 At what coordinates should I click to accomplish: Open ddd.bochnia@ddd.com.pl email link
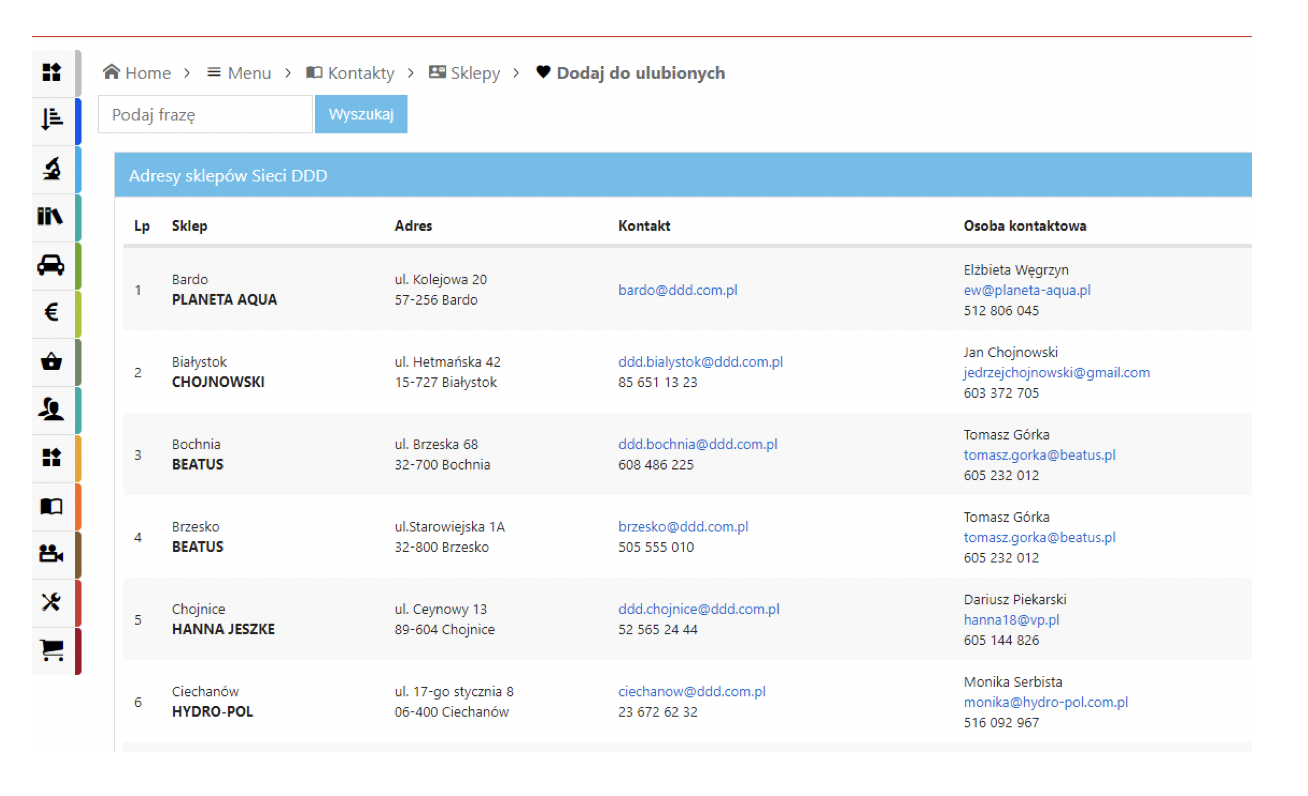coord(698,444)
